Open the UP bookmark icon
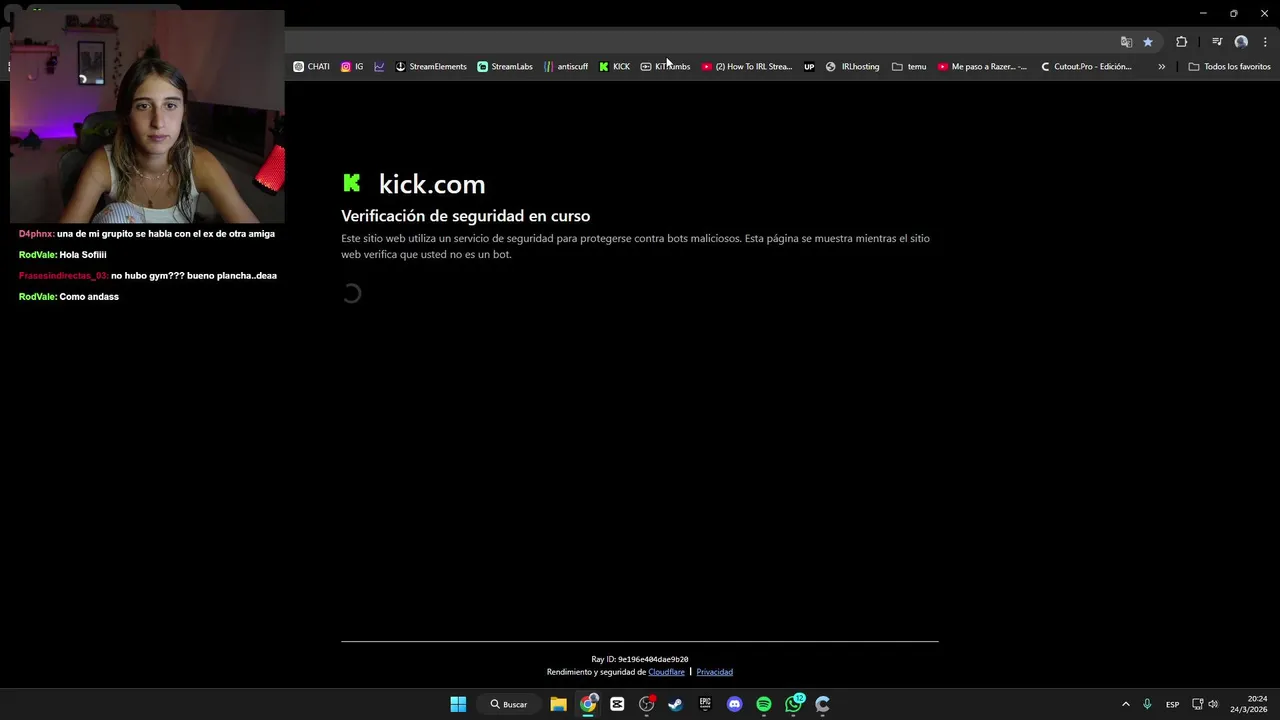1280x720 pixels. pyautogui.click(x=809, y=67)
